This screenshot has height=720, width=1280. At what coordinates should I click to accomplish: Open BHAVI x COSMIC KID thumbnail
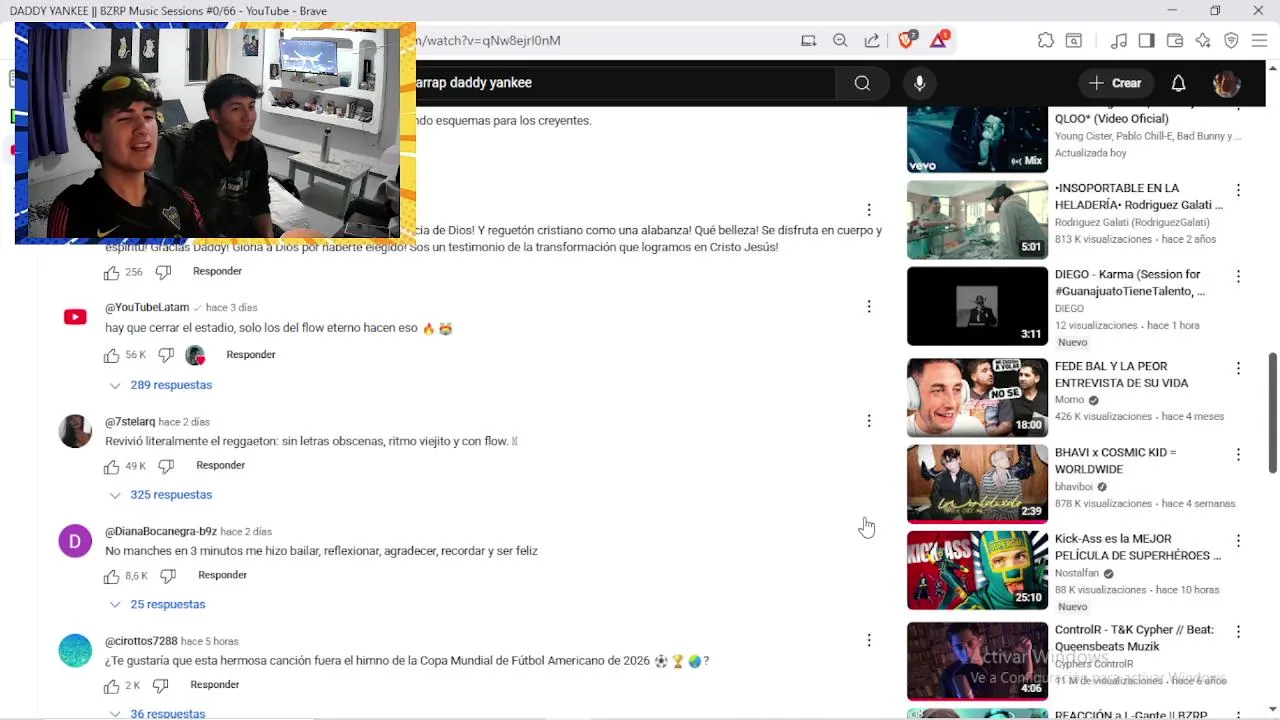977,484
